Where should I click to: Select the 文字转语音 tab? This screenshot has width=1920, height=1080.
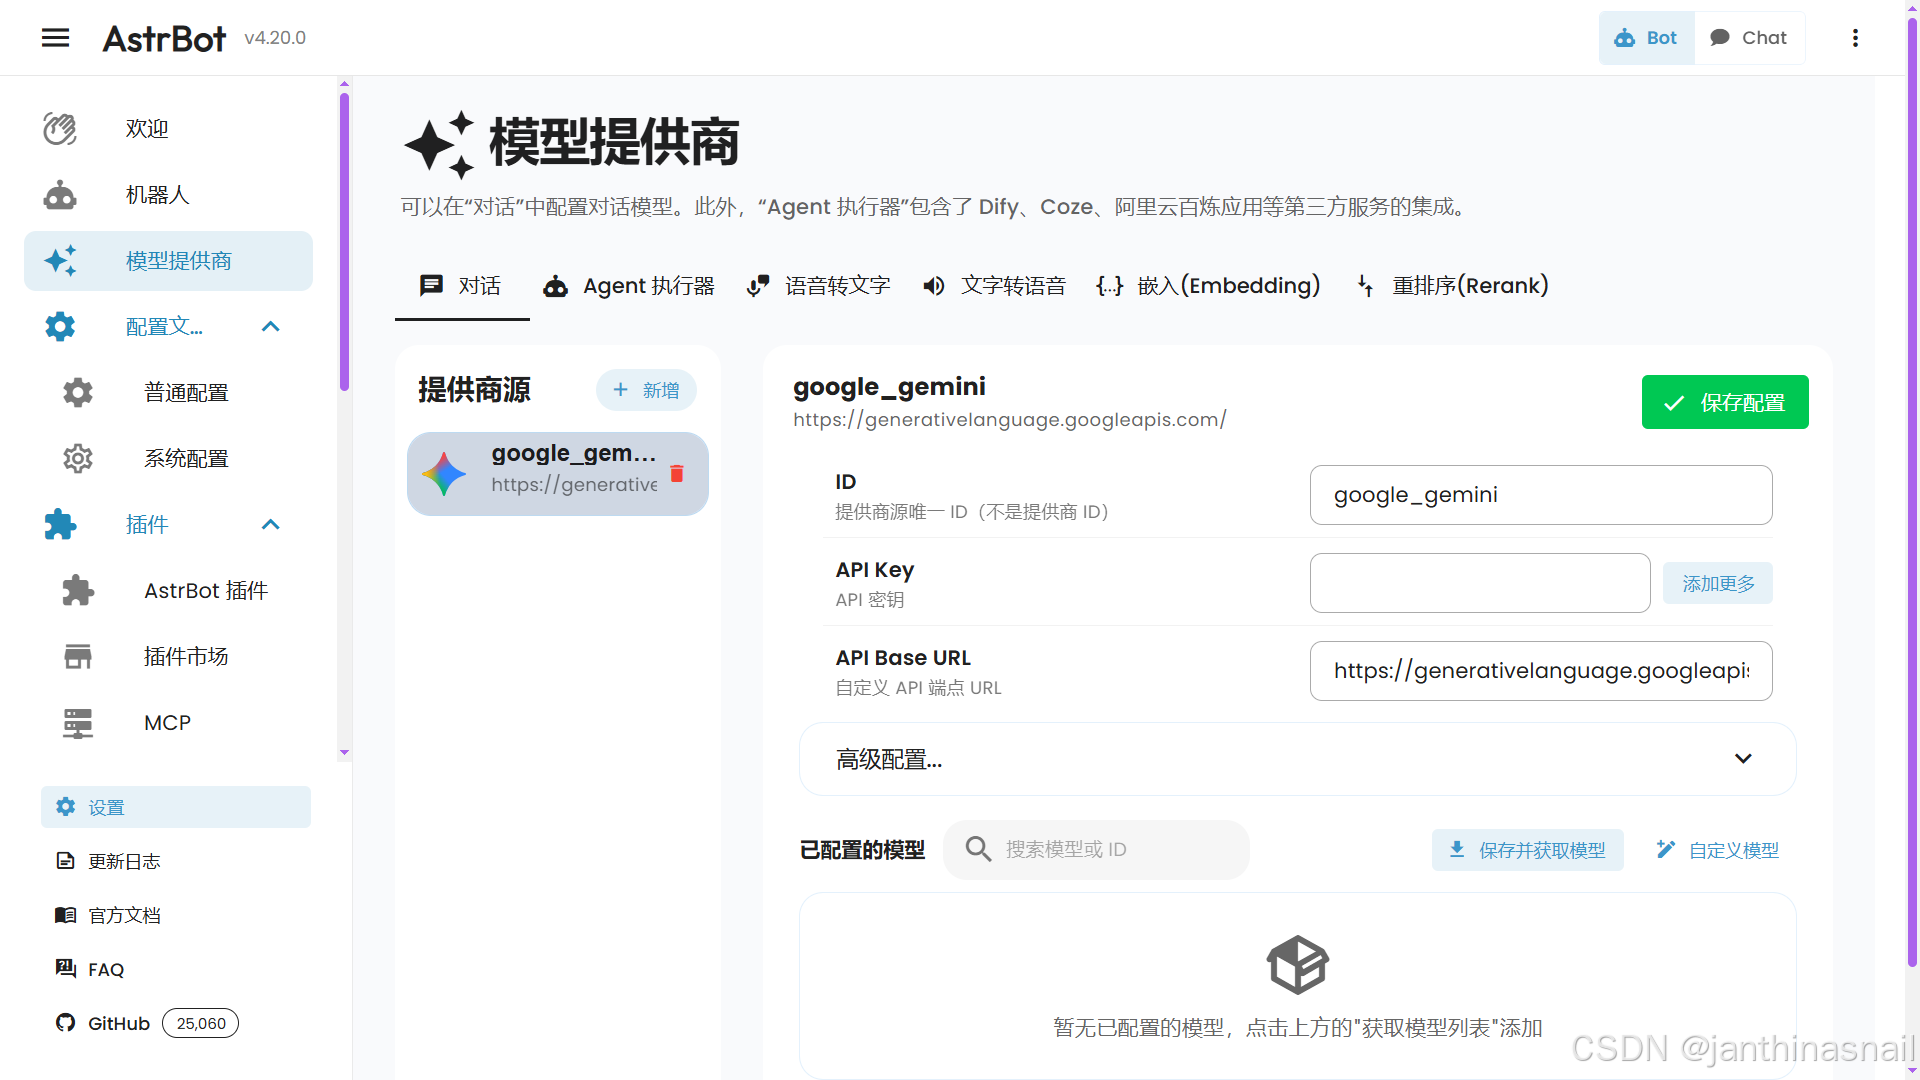tap(994, 286)
